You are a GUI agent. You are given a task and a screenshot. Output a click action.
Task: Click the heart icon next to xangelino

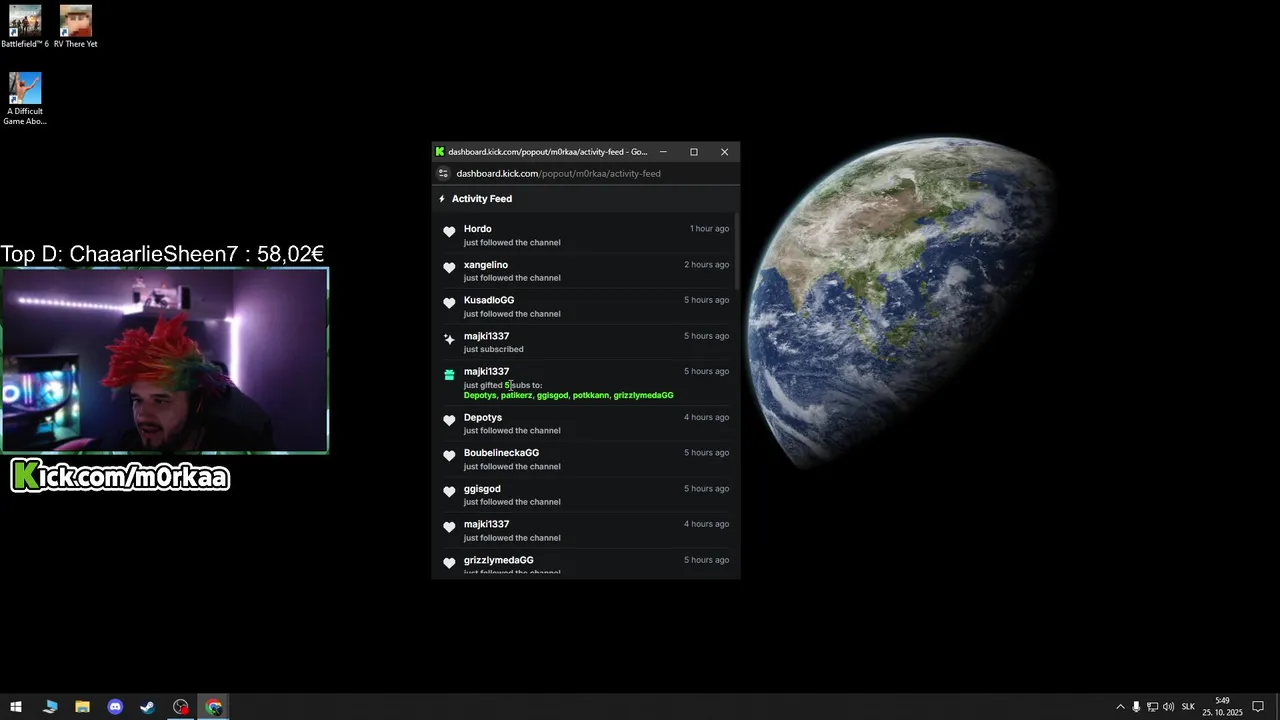449,268
